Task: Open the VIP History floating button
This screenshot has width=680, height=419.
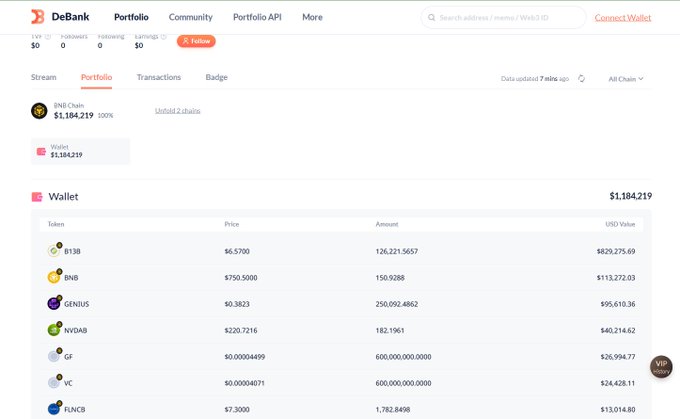Action: [661, 367]
